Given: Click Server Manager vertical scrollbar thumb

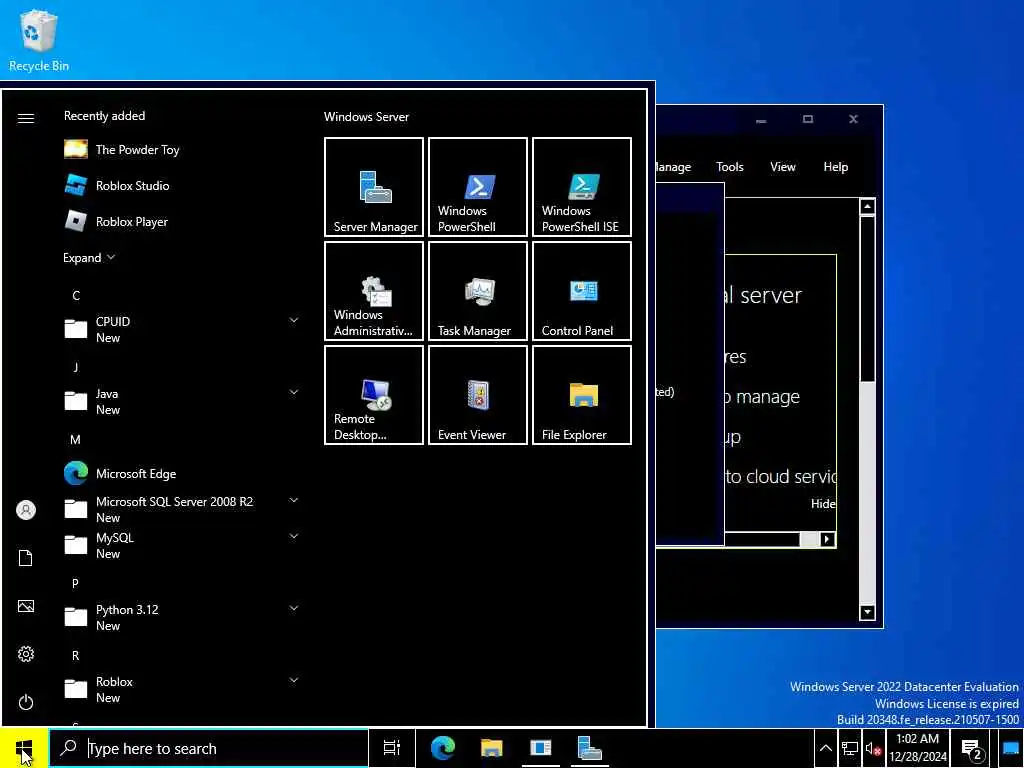Looking at the screenshot, I should pyautogui.click(x=867, y=300).
